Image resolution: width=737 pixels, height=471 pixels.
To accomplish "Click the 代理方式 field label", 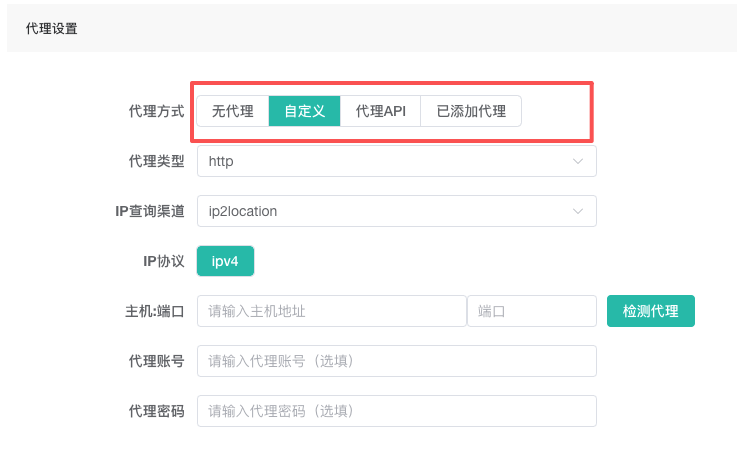I will pos(156,111).
